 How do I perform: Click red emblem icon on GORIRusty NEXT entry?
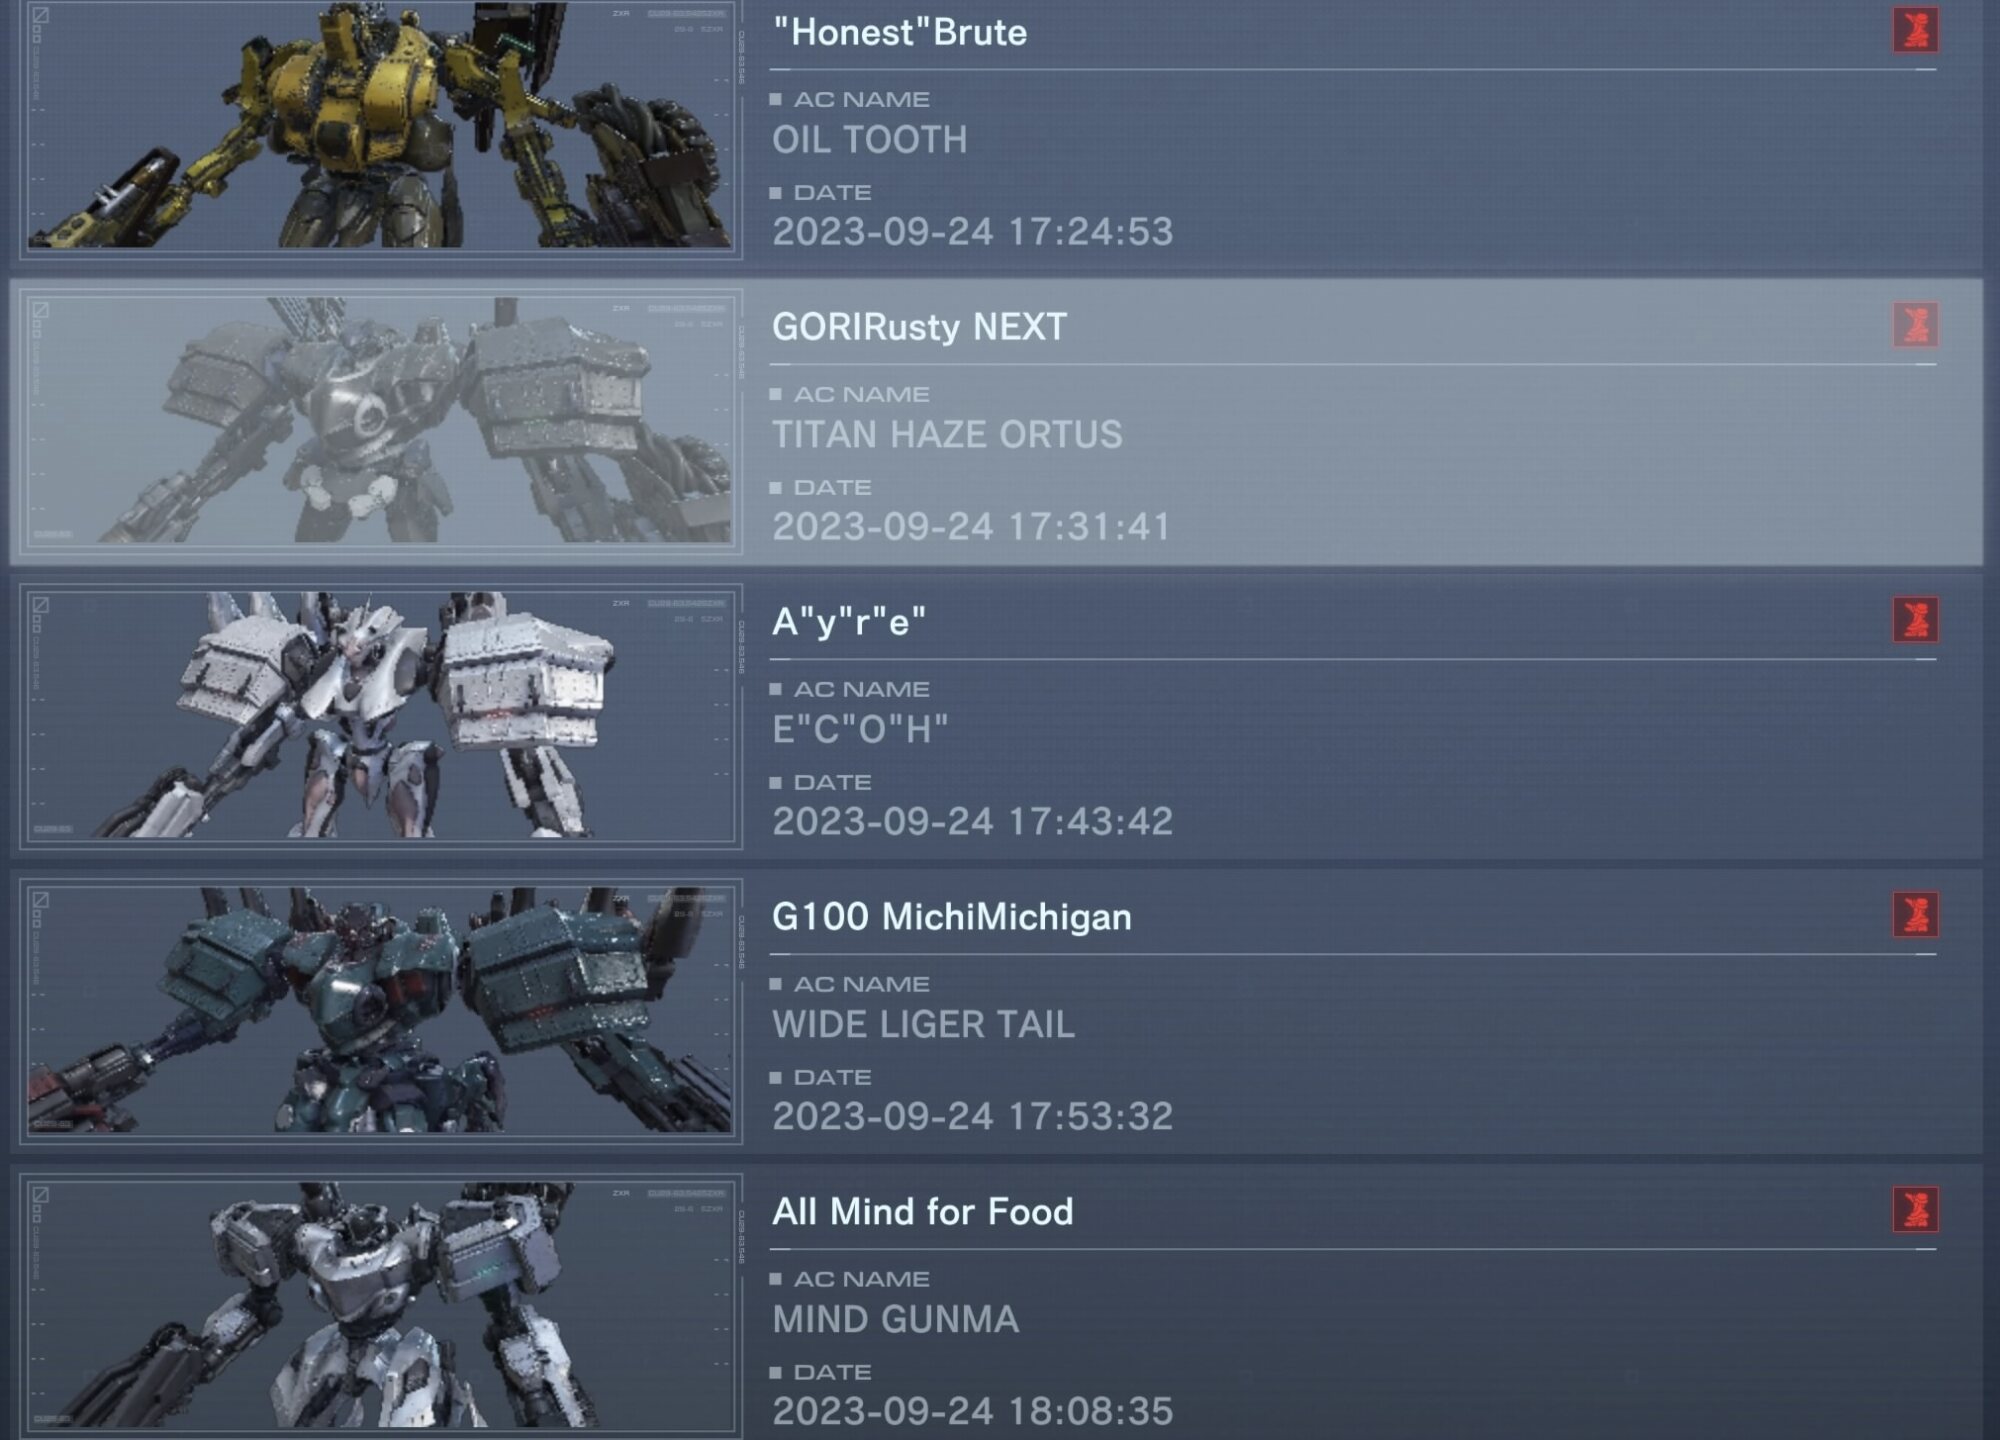(1915, 325)
